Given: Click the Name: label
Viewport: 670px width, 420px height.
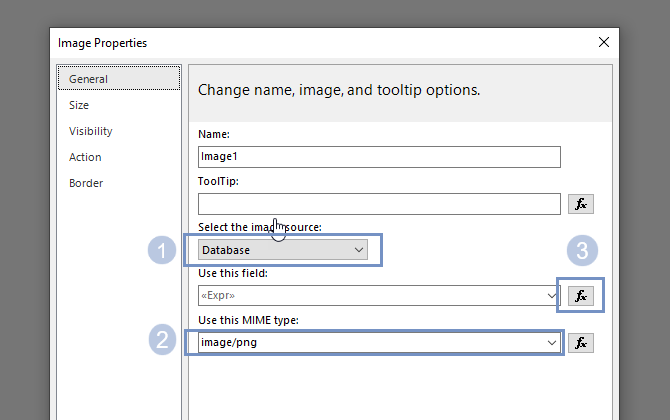Looking at the screenshot, I should [214, 134].
